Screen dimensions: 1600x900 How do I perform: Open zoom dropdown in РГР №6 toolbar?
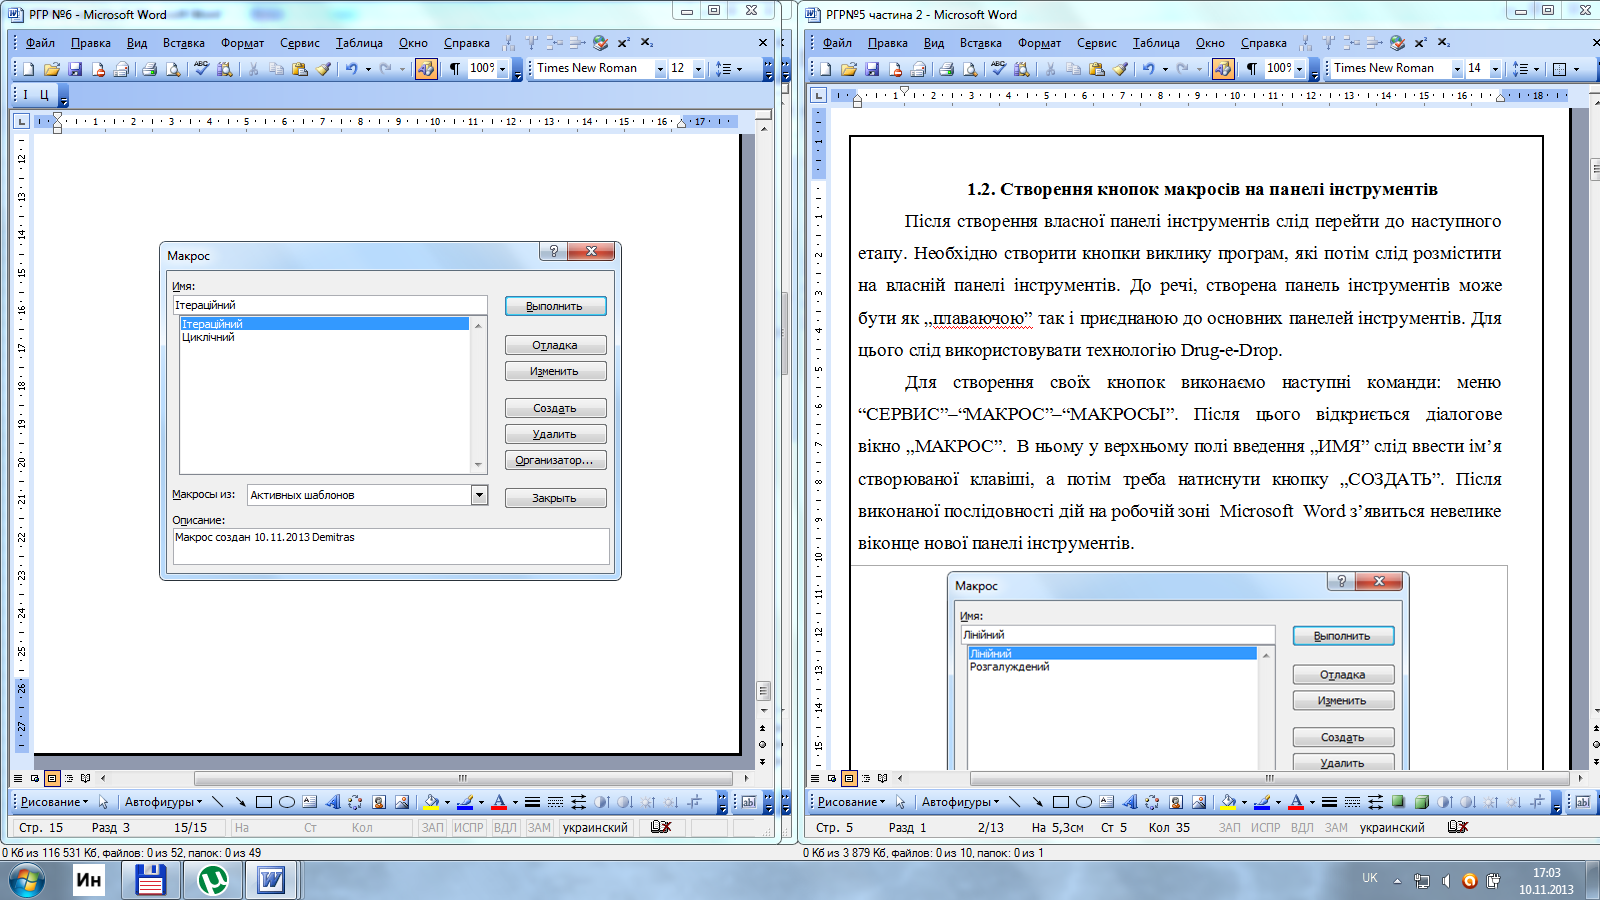click(503, 69)
